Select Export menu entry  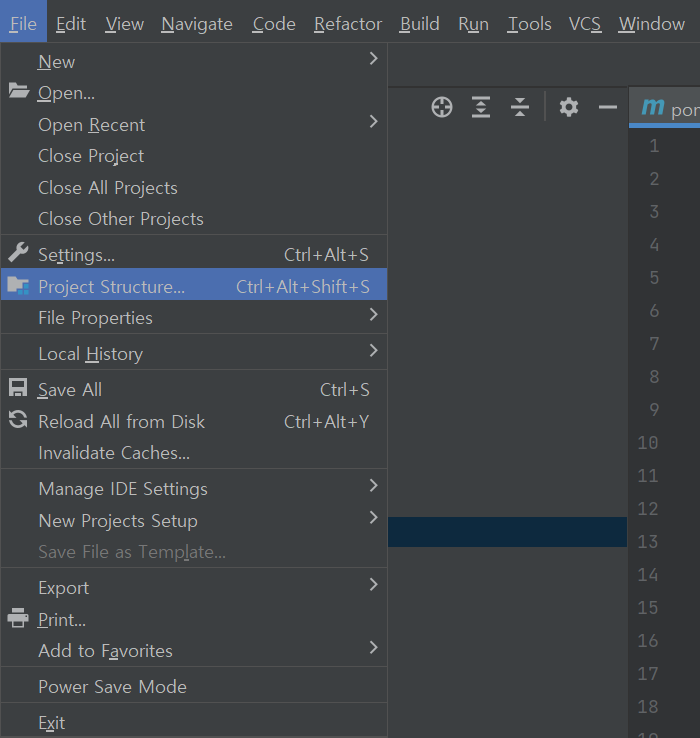(194, 587)
